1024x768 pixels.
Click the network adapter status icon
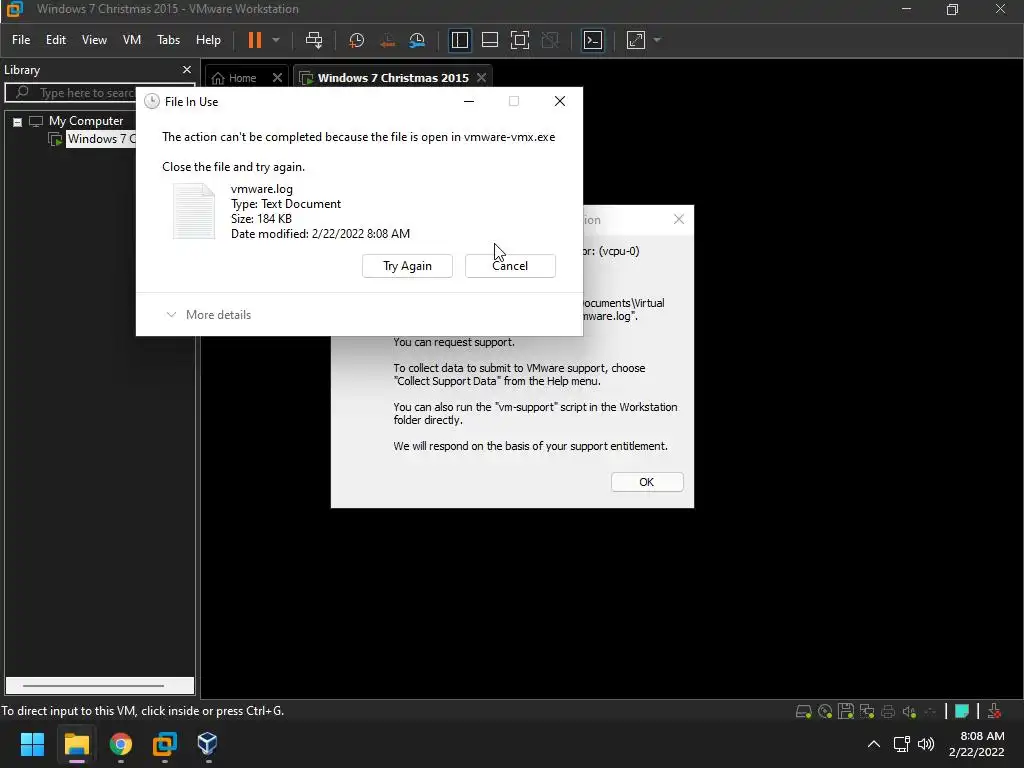pyautogui.click(x=867, y=711)
